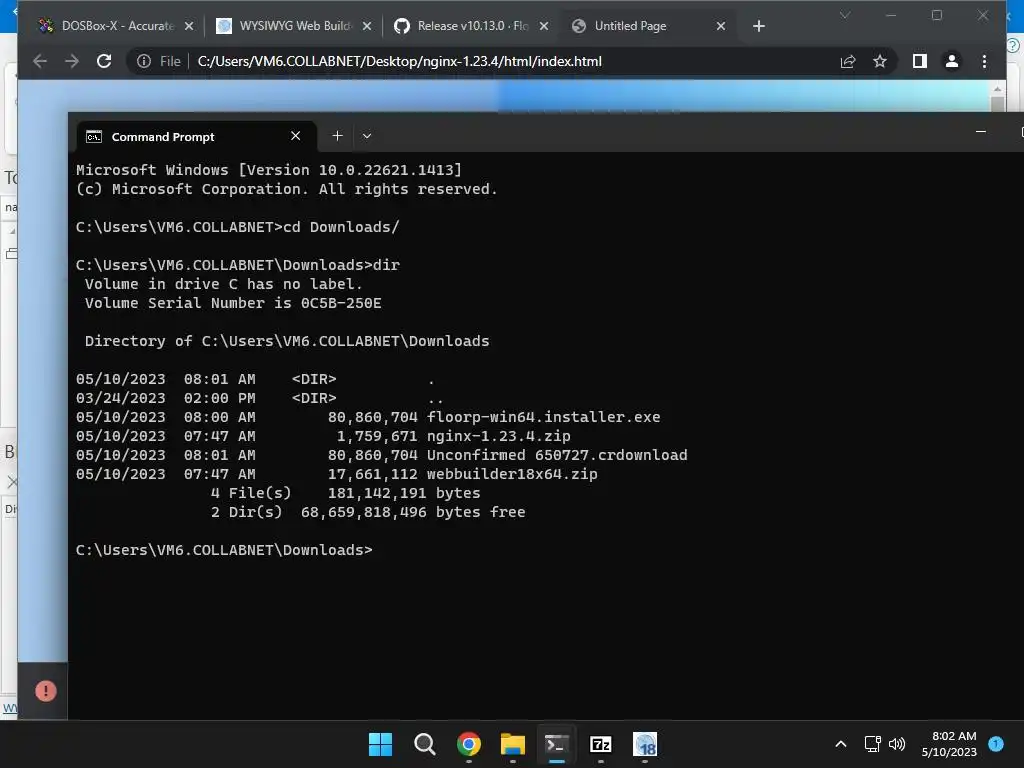Open the notification center badge
The width and height of the screenshot is (1024, 768).
click(996, 743)
